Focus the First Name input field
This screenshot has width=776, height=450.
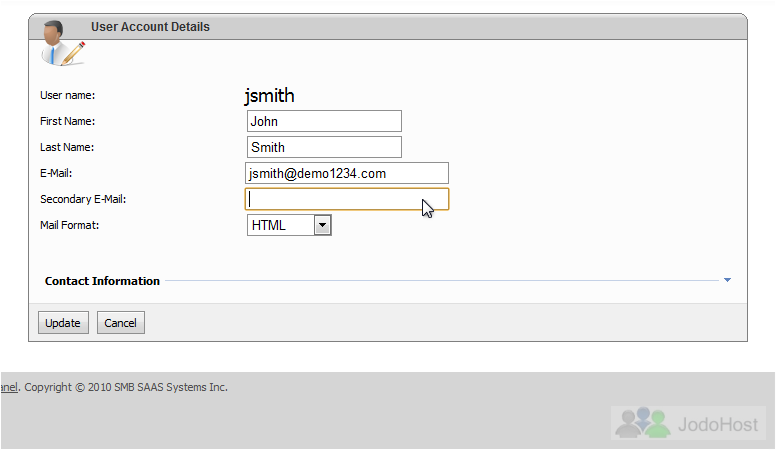324,121
